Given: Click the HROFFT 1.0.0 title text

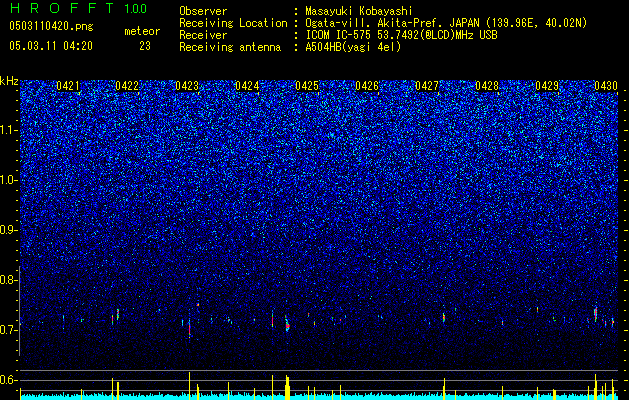Looking at the screenshot, I should point(78,8).
